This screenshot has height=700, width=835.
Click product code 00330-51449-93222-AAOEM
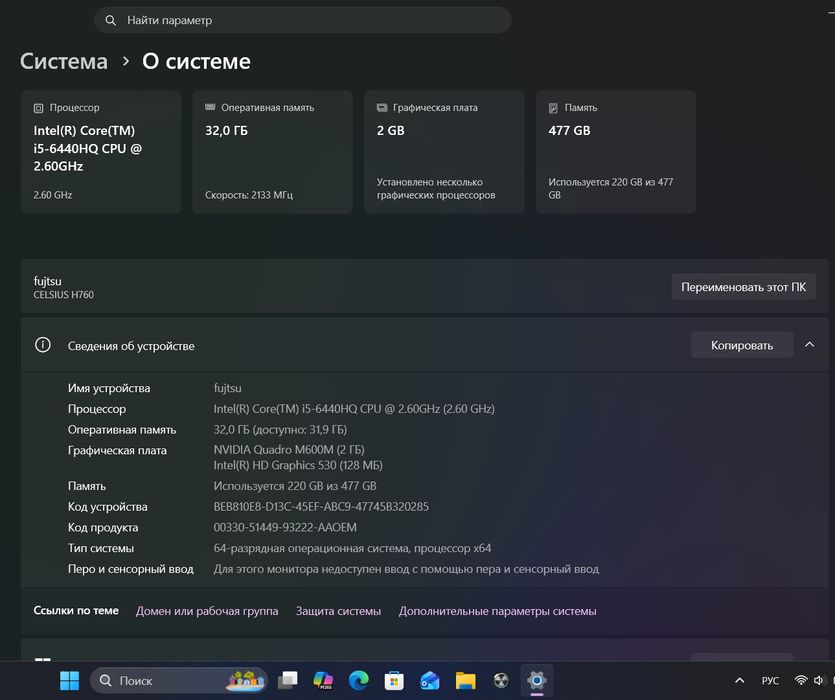coord(285,527)
